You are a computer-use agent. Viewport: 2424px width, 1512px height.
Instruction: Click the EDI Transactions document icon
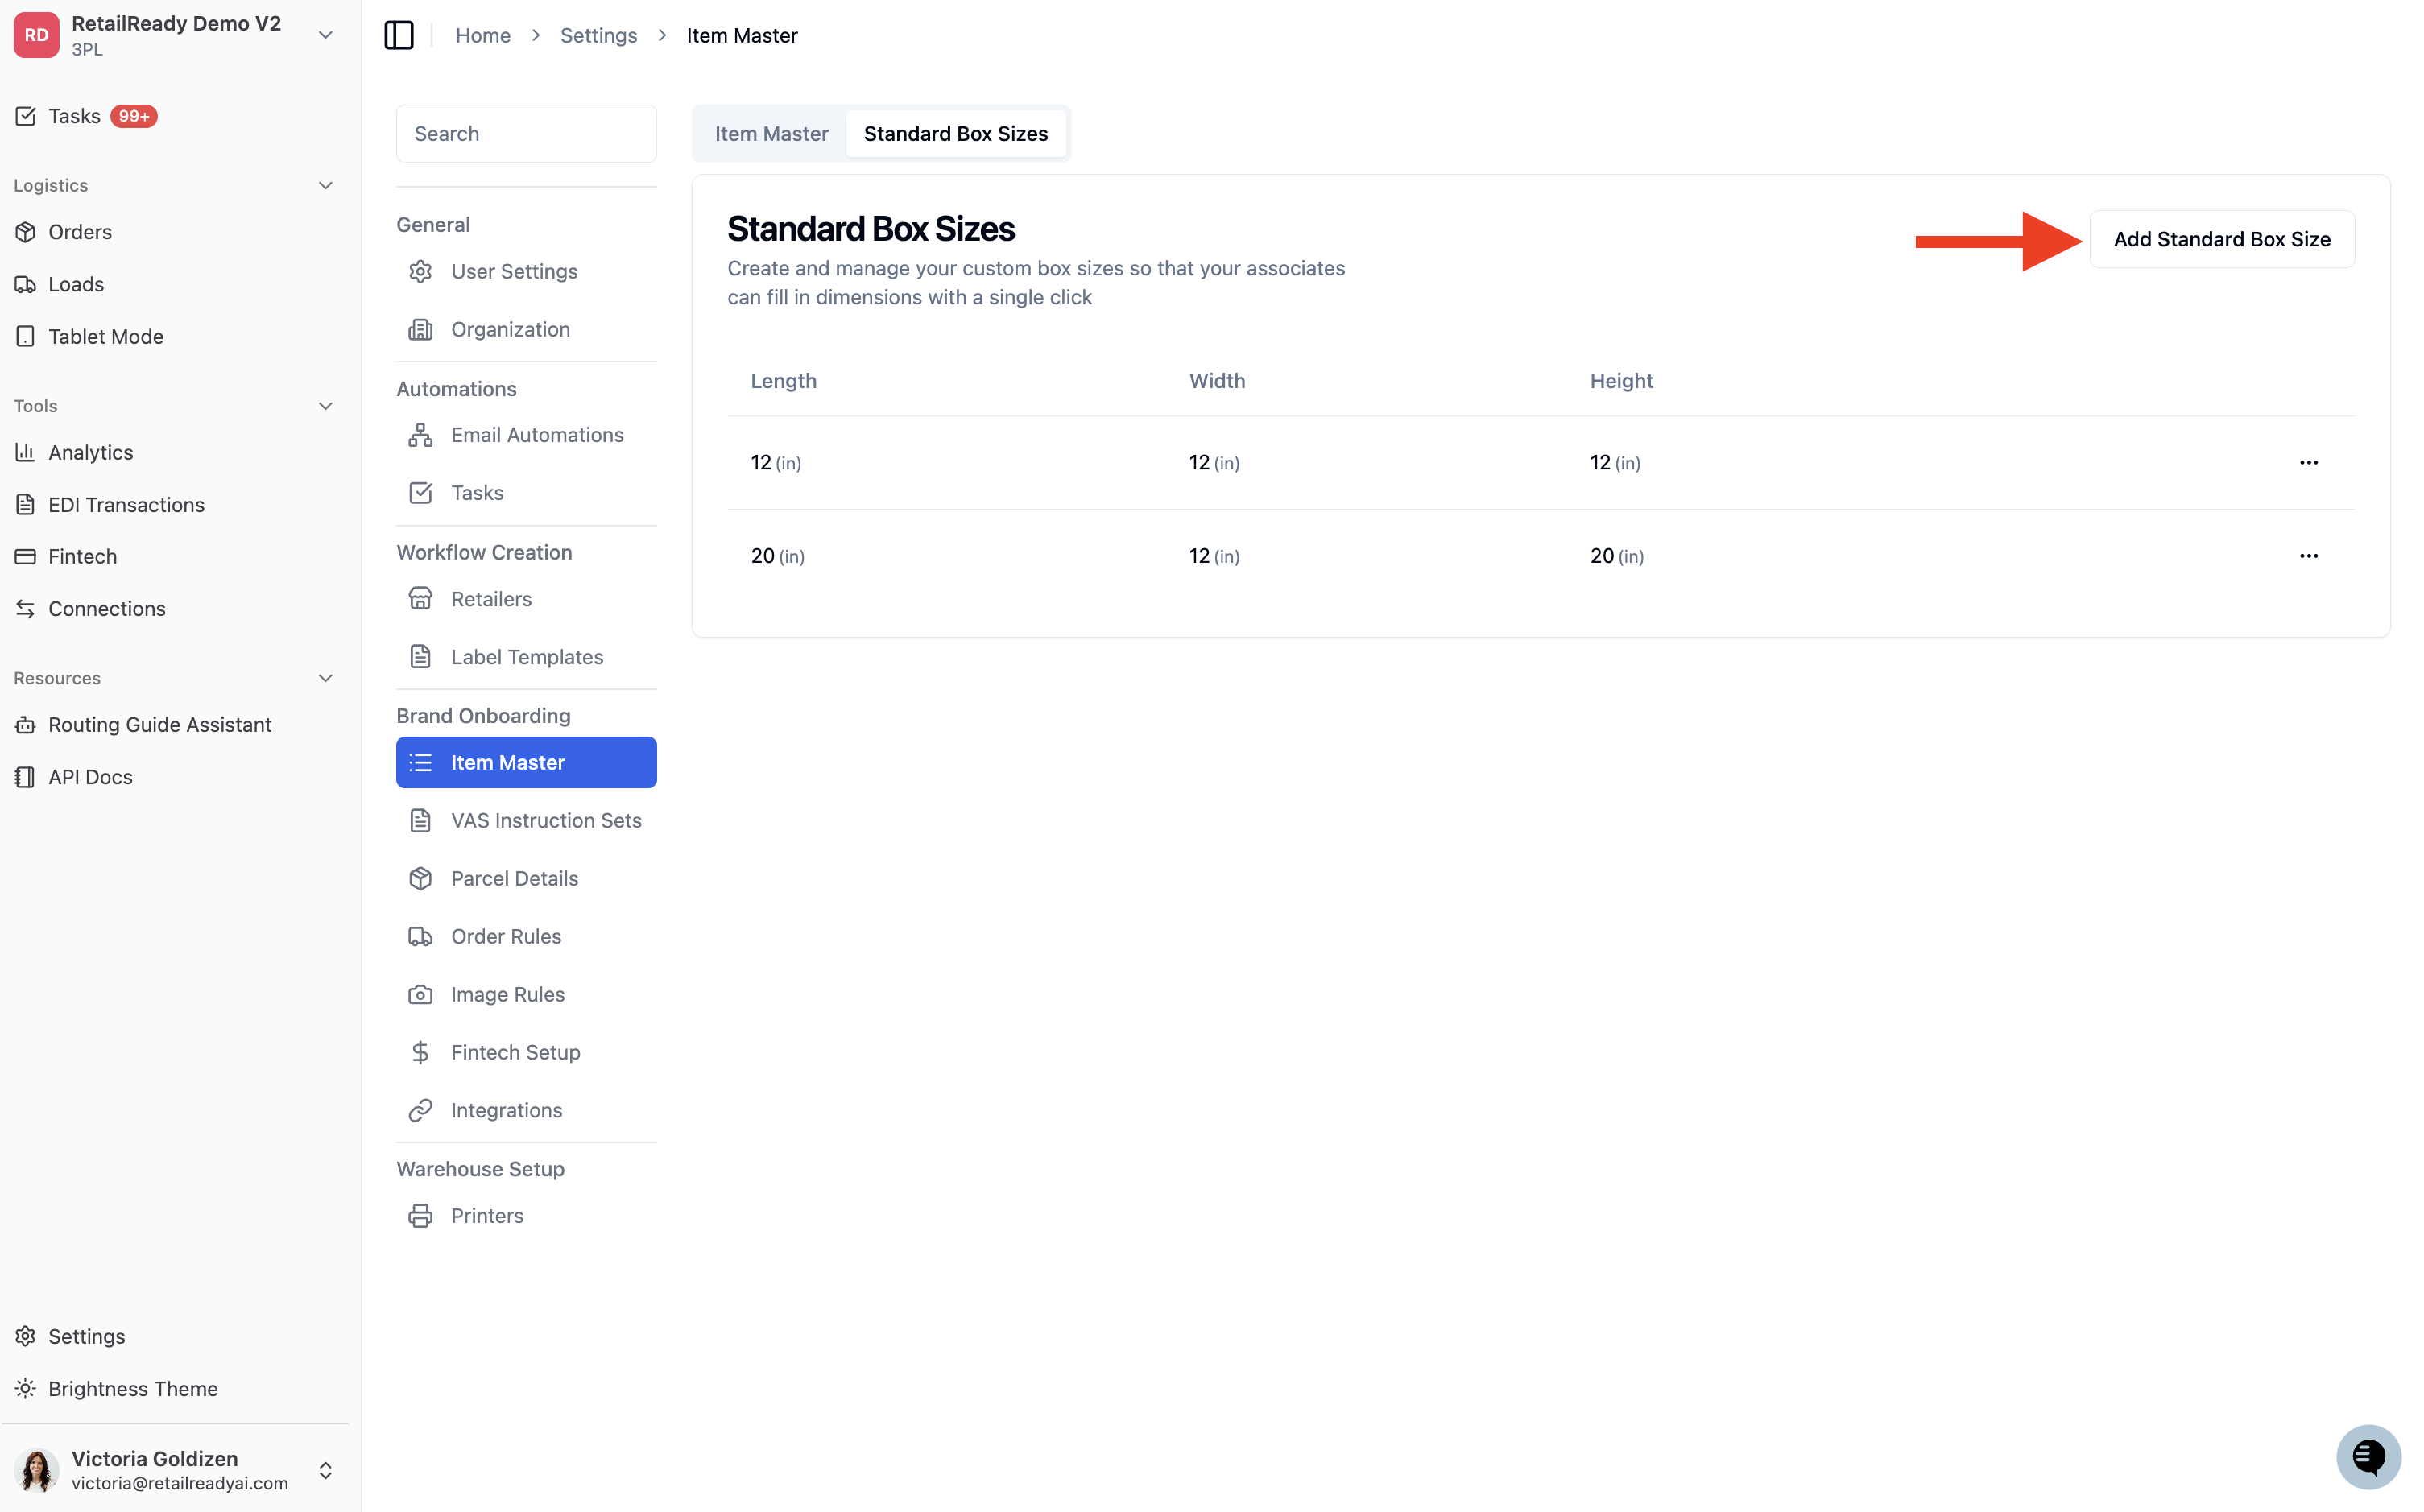tap(26, 504)
